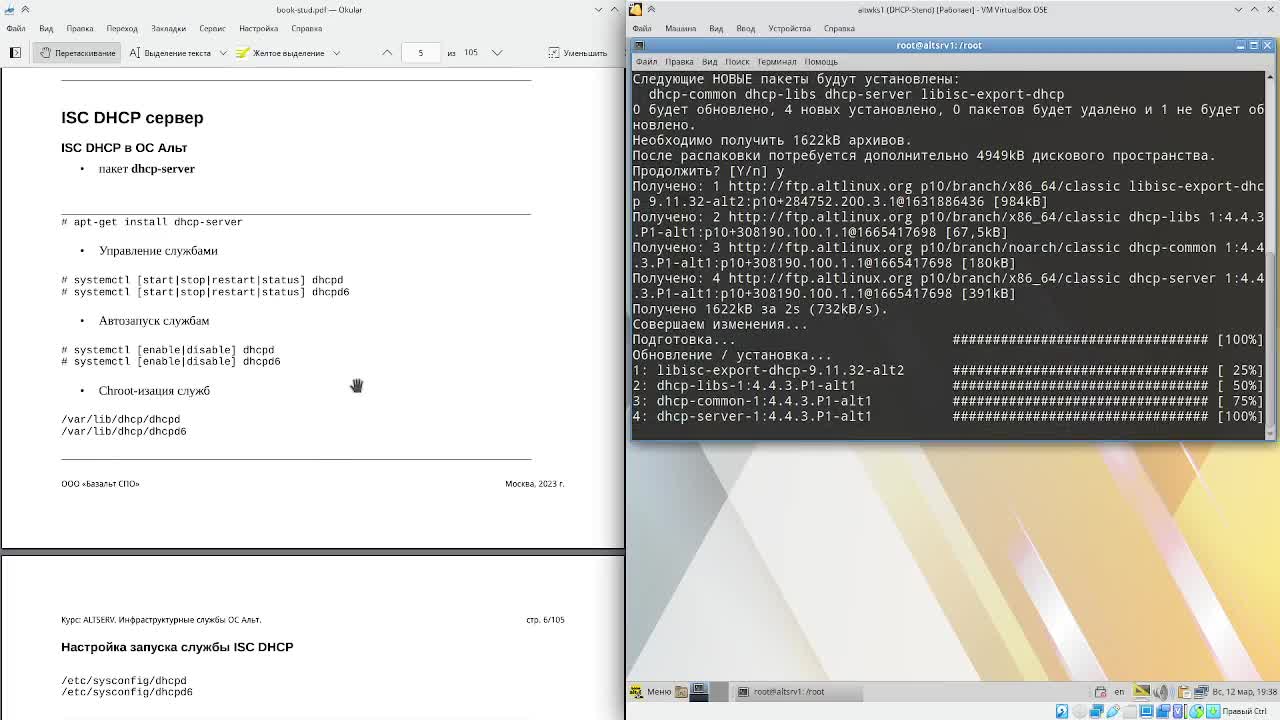
Task: Click the software updates tray icon
Action: (1100, 692)
